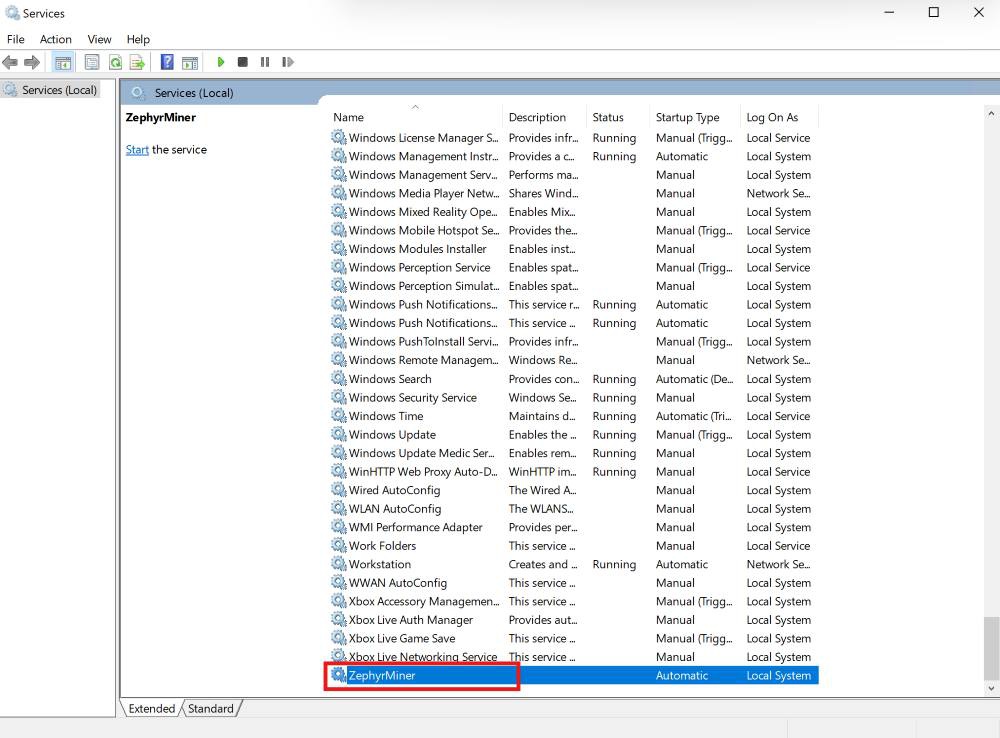
Task: Open the Help menu
Action: coord(138,39)
